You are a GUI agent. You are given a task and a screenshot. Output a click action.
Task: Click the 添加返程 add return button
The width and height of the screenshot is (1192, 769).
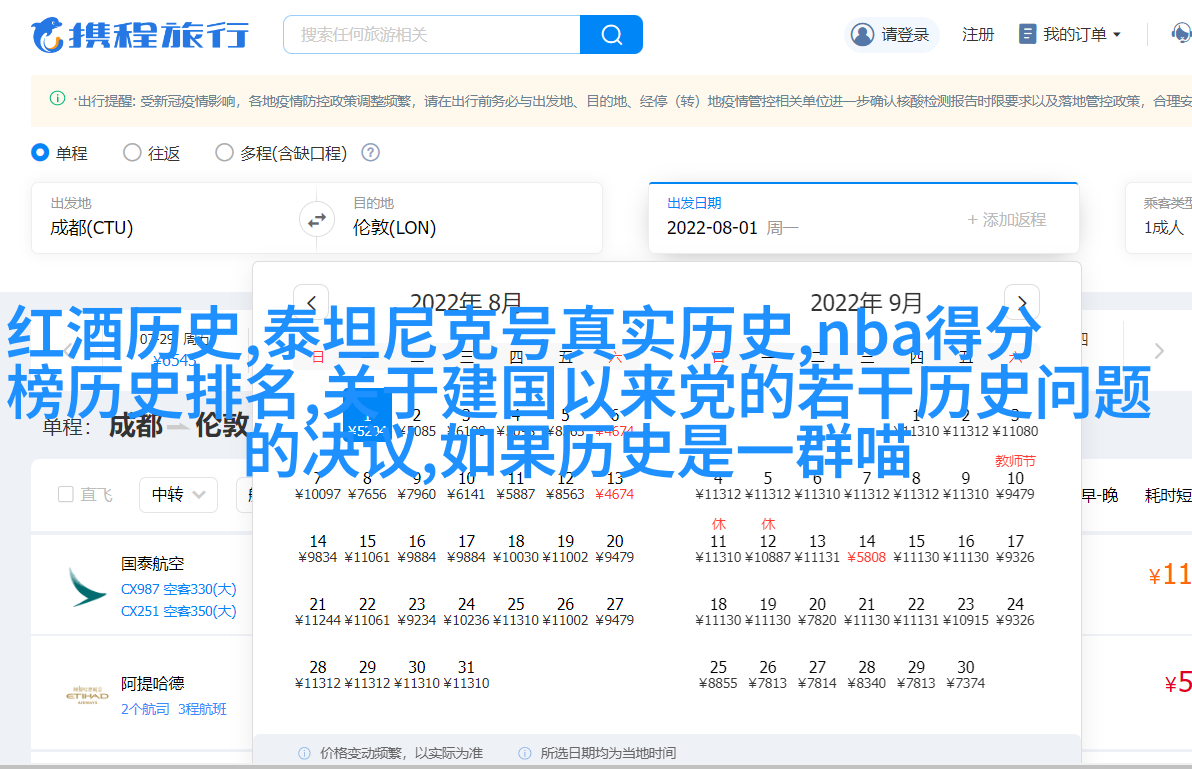tap(1007, 220)
